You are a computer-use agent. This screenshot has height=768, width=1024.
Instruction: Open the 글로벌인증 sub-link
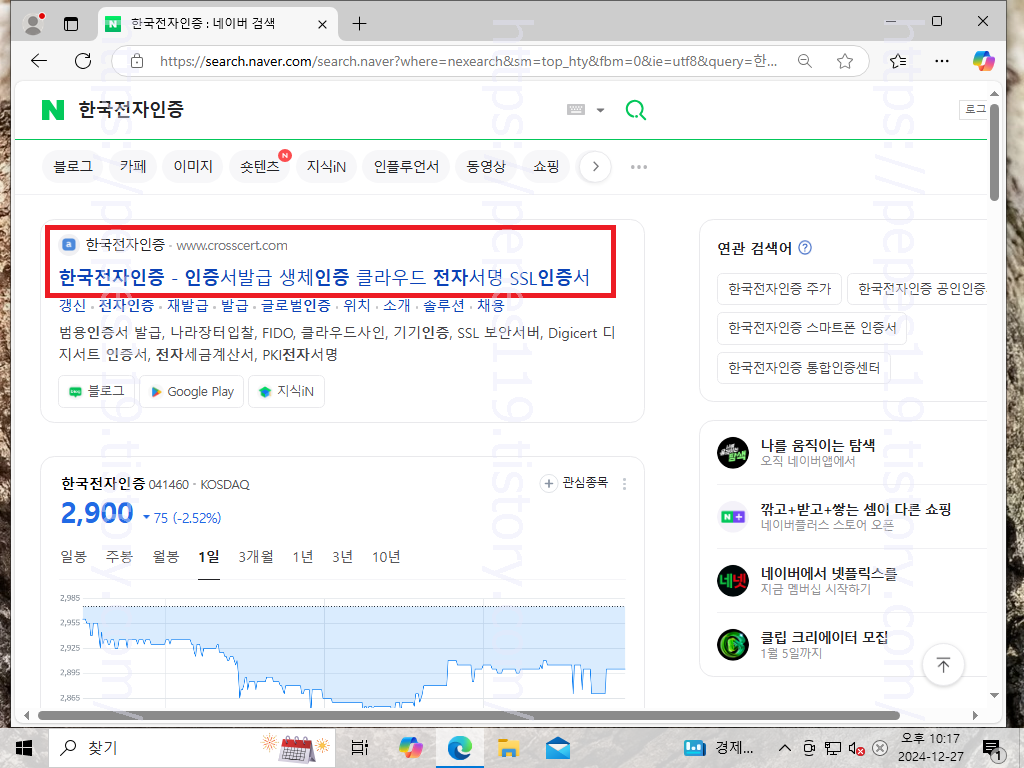[x=296, y=305]
